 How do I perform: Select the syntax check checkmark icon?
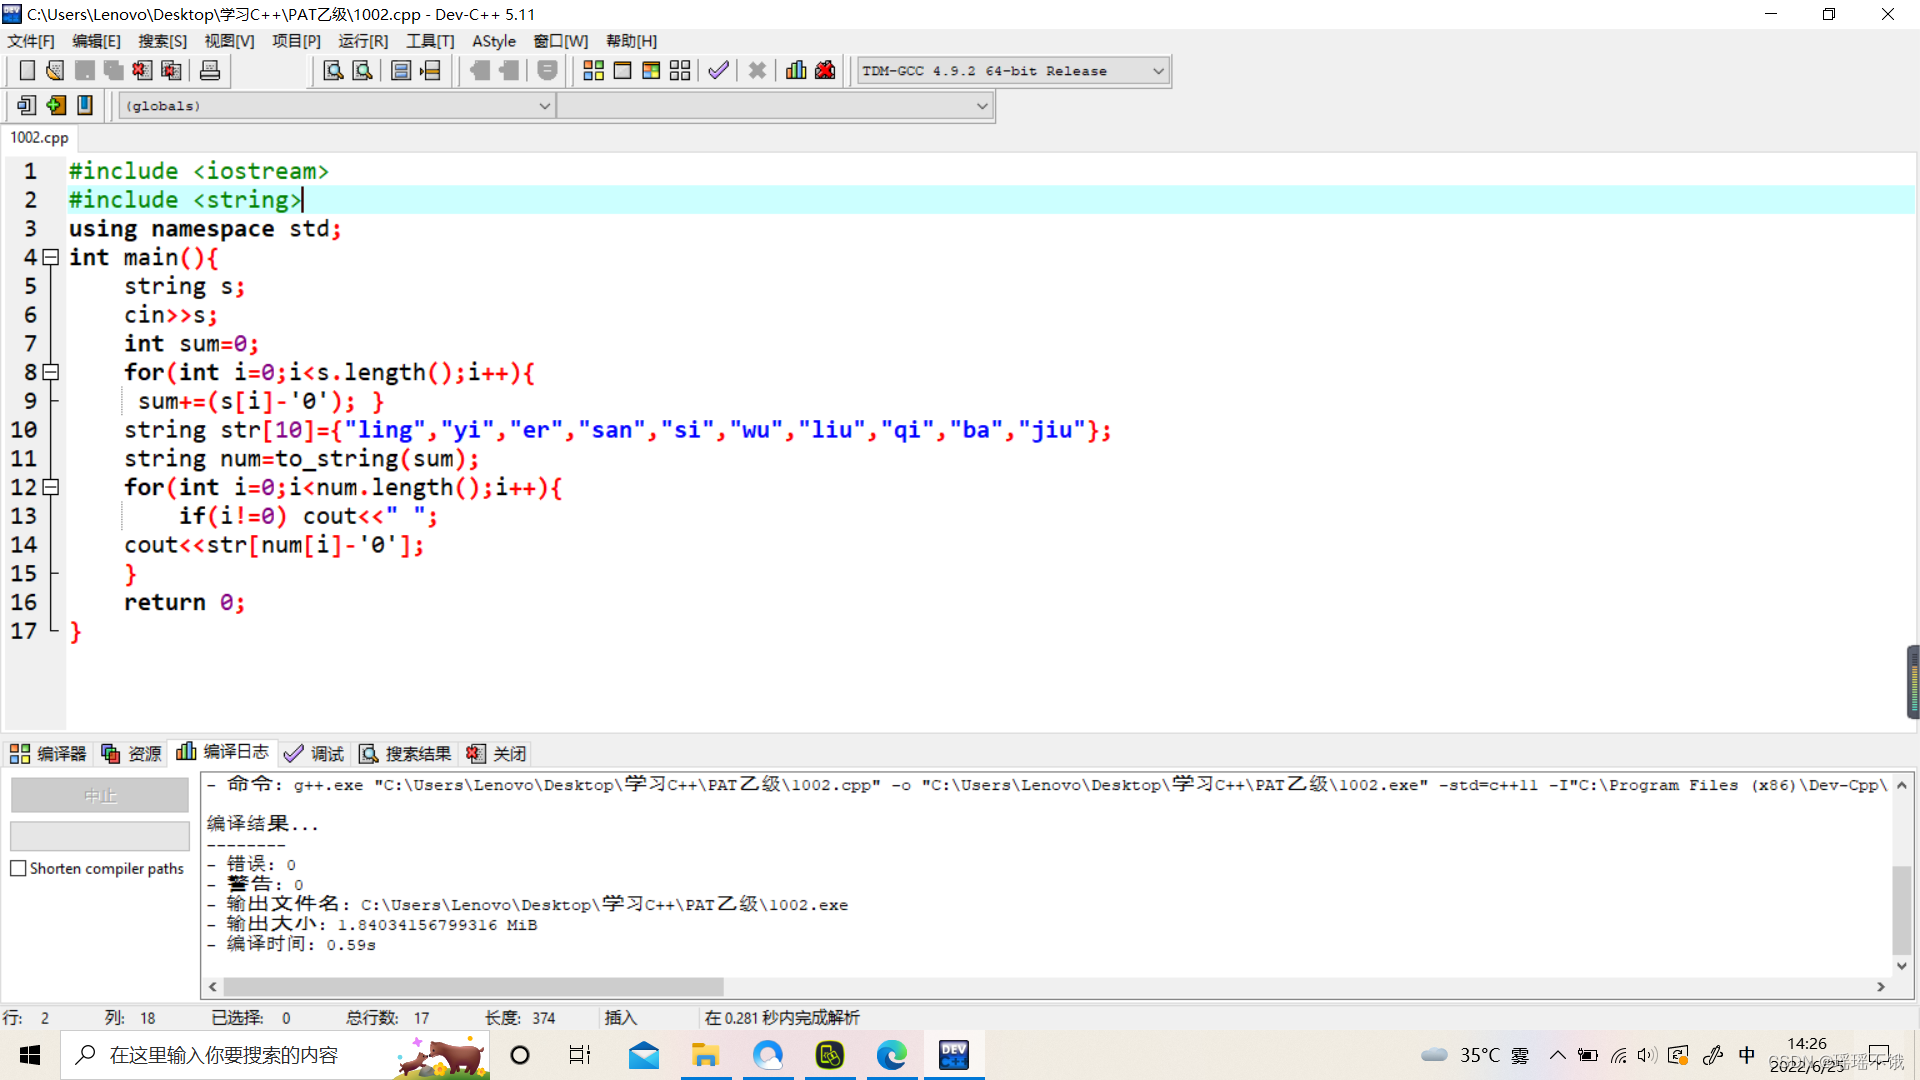point(718,70)
